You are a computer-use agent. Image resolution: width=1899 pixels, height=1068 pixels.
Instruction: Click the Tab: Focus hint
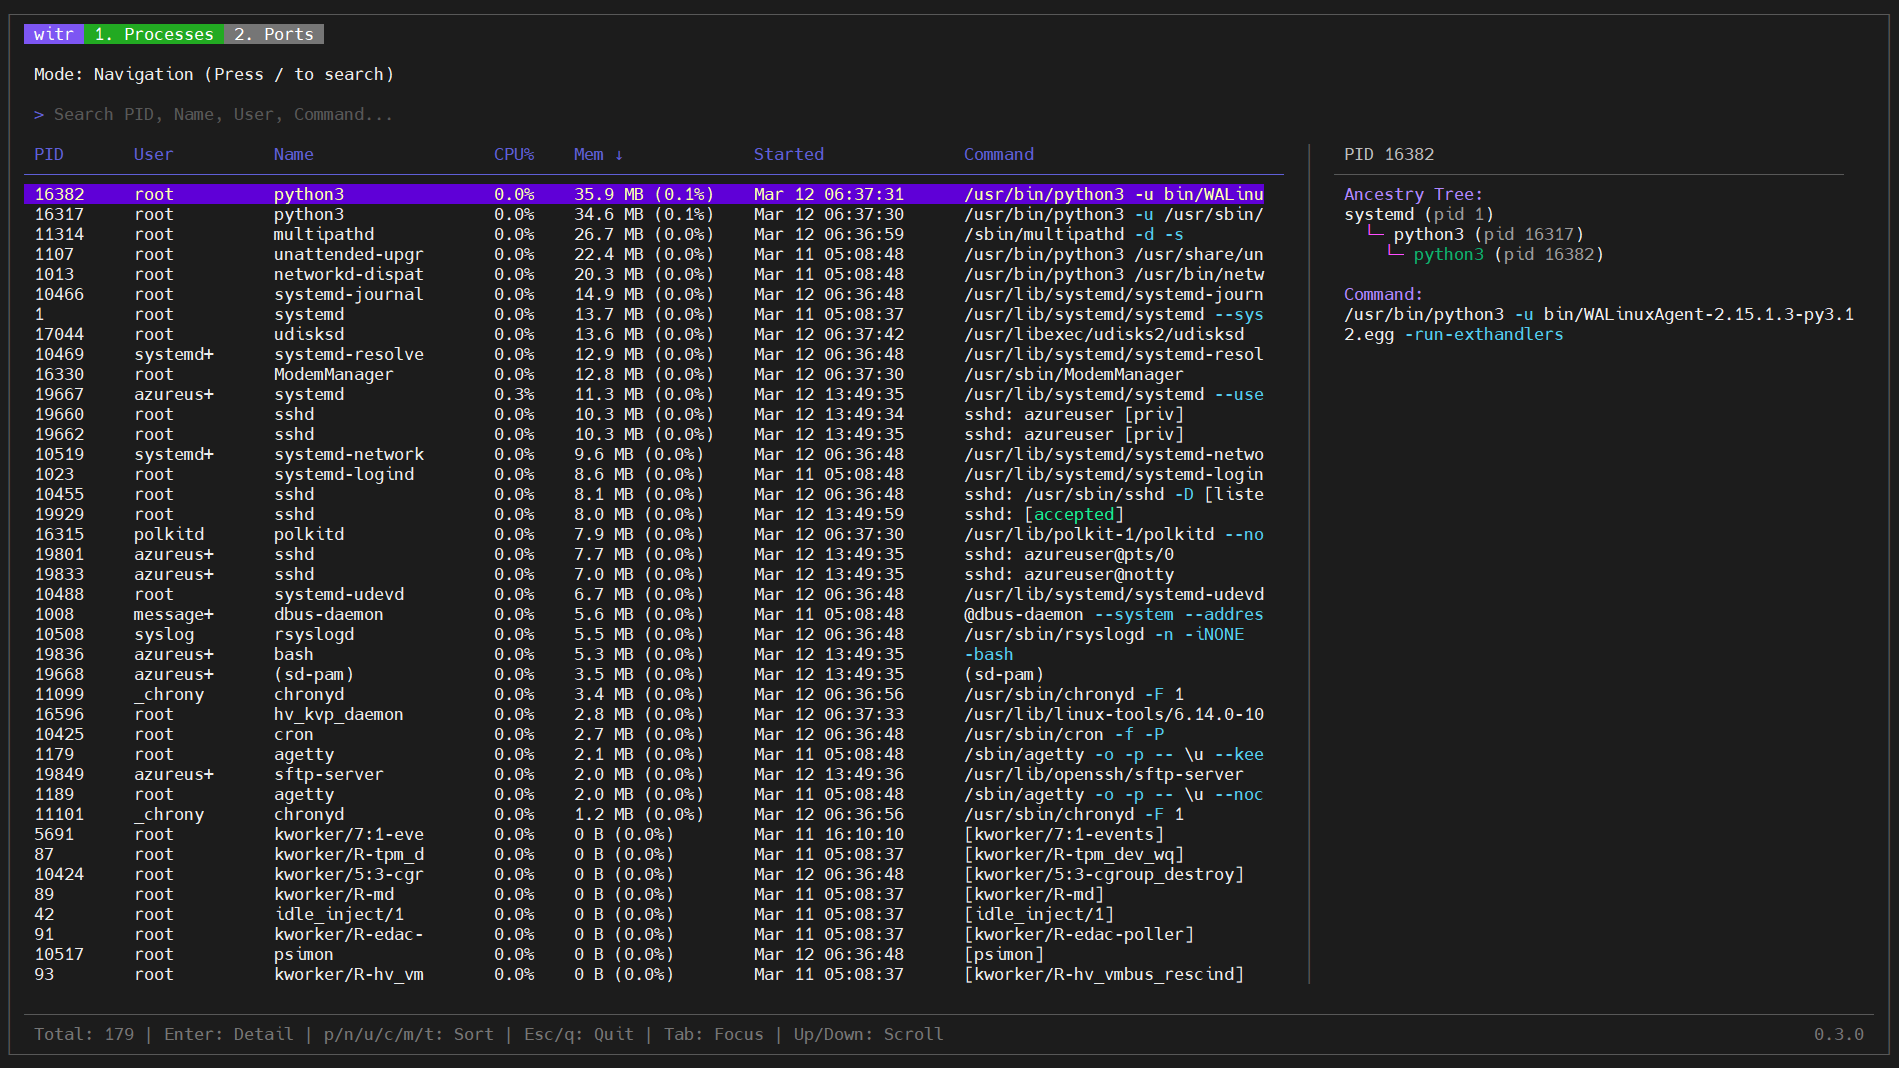714,1034
